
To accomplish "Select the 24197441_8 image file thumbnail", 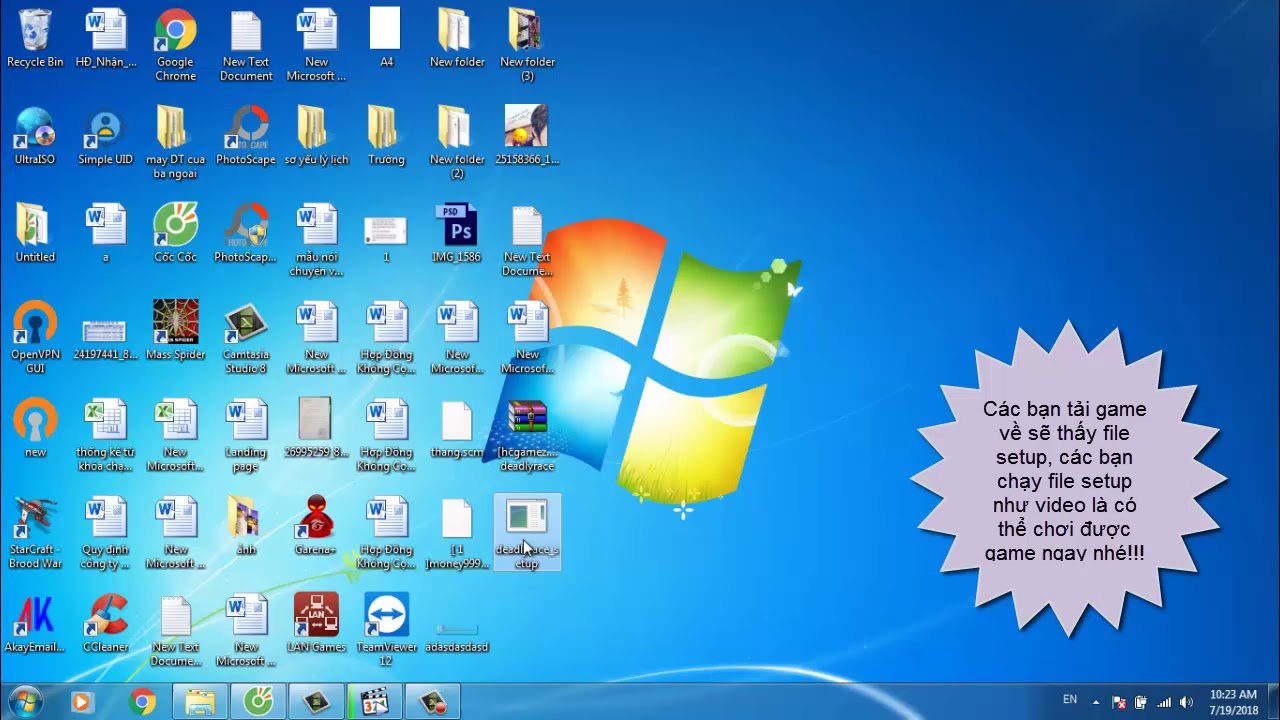I will 105,338.
